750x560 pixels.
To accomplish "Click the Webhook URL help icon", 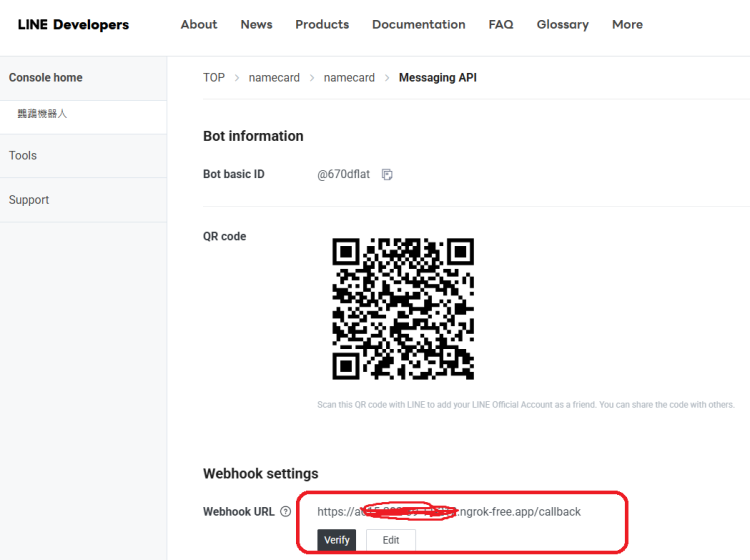I will [x=286, y=512].
